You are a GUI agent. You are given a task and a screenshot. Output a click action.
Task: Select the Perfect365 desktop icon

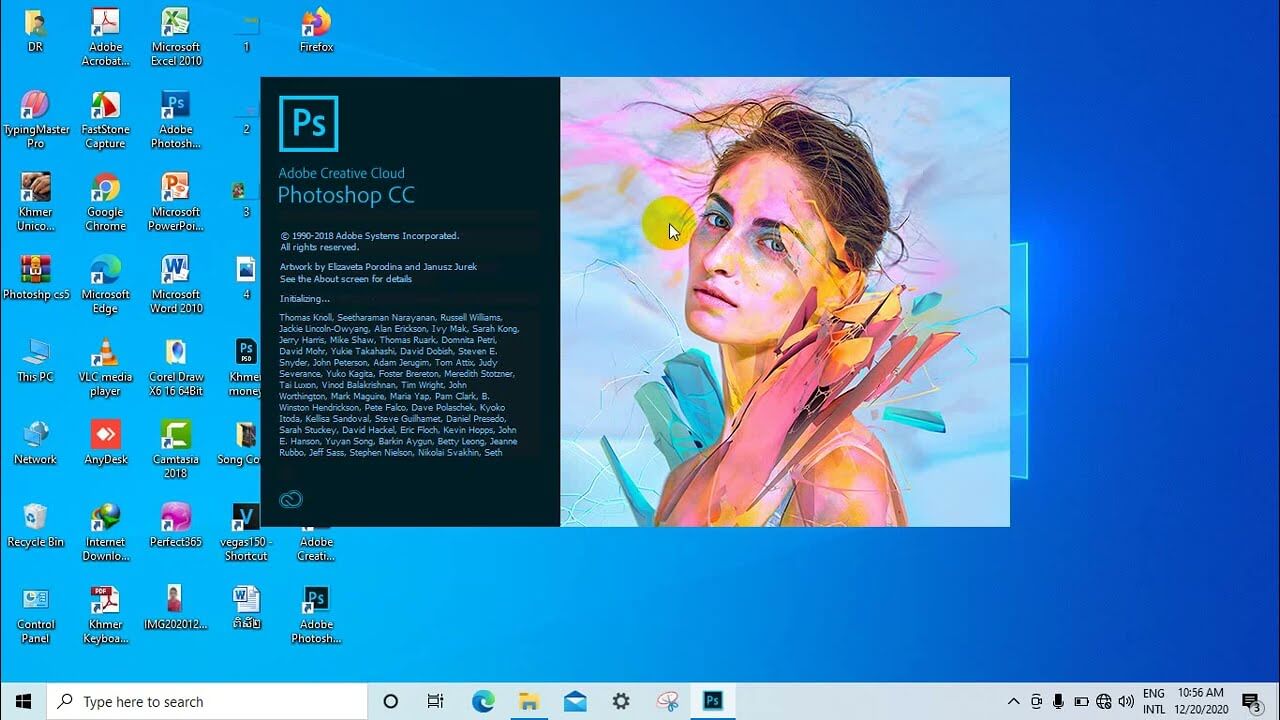coord(176,526)
